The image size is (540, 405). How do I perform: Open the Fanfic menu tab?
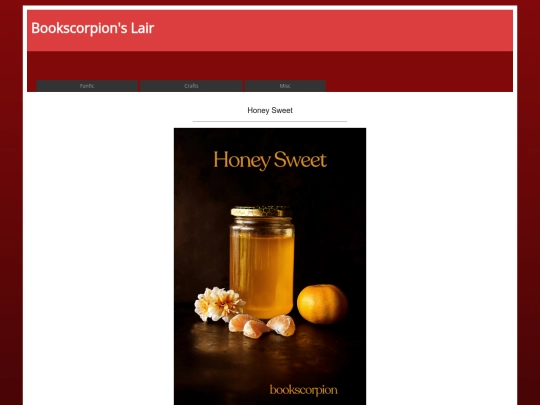(87, 86)
